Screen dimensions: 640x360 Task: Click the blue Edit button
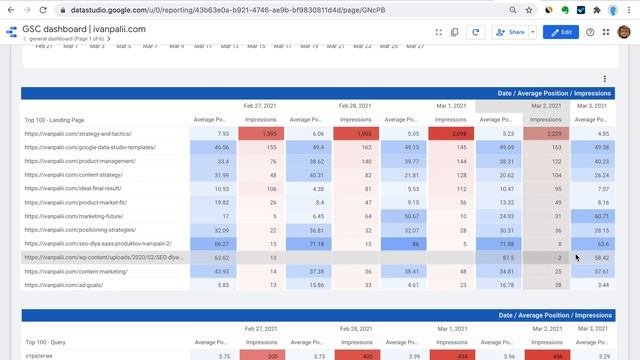click(x=561, y=32)
